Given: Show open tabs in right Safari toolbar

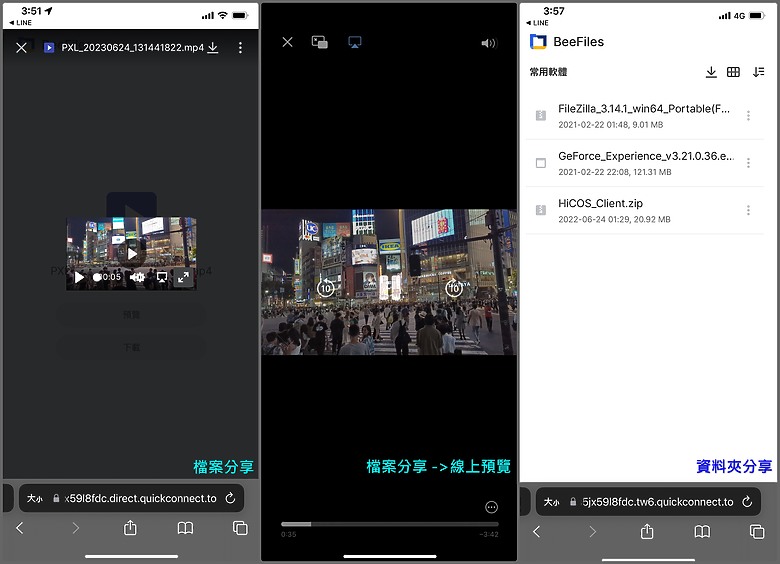Looking at the screenshot, I should (x=757, y=532).
